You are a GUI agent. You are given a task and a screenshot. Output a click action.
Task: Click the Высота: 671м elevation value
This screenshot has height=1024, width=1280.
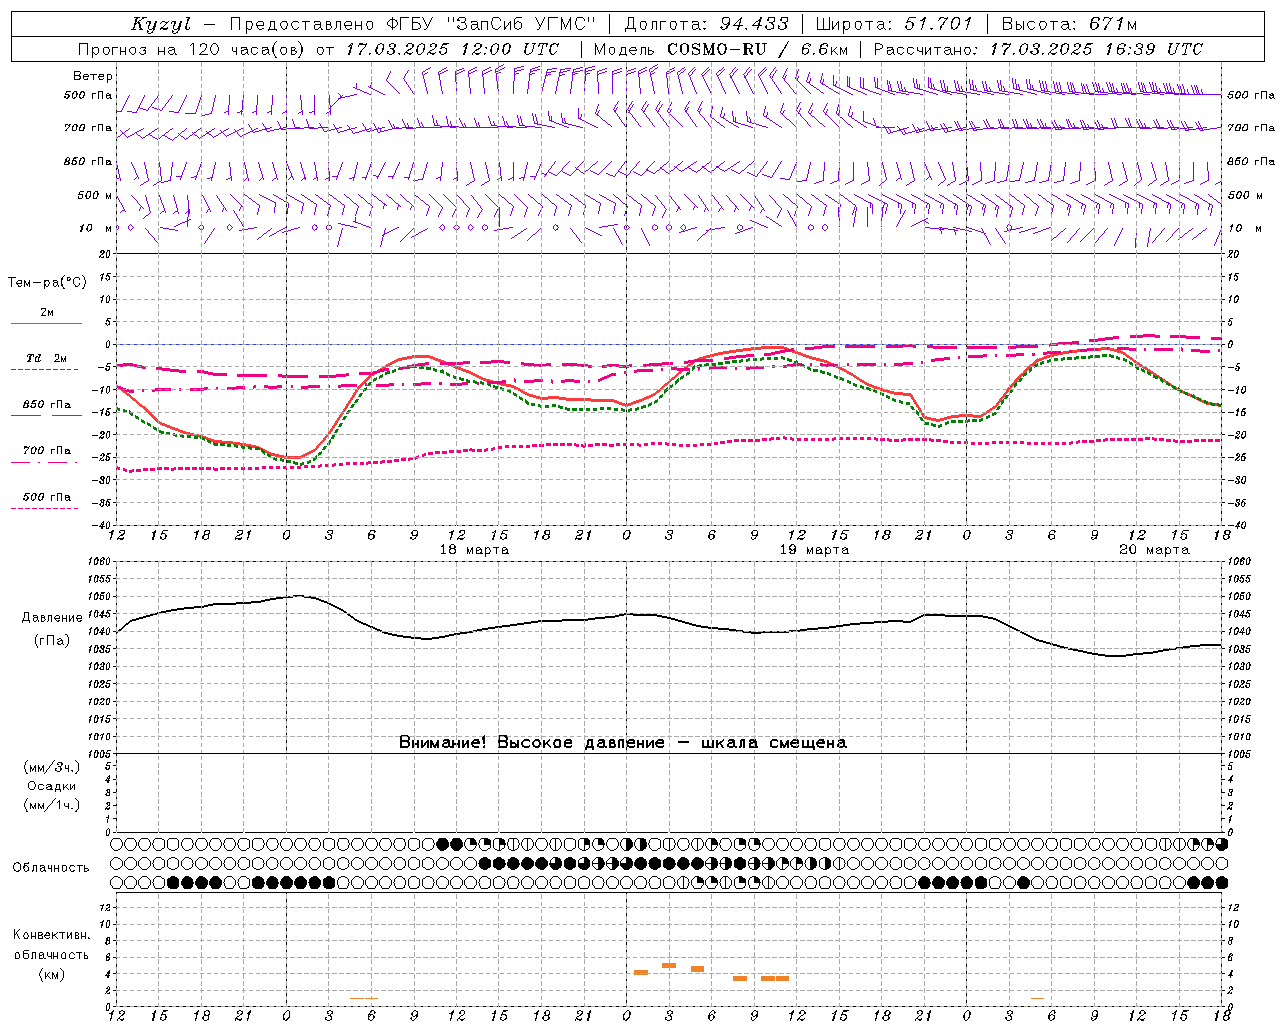1069,24
